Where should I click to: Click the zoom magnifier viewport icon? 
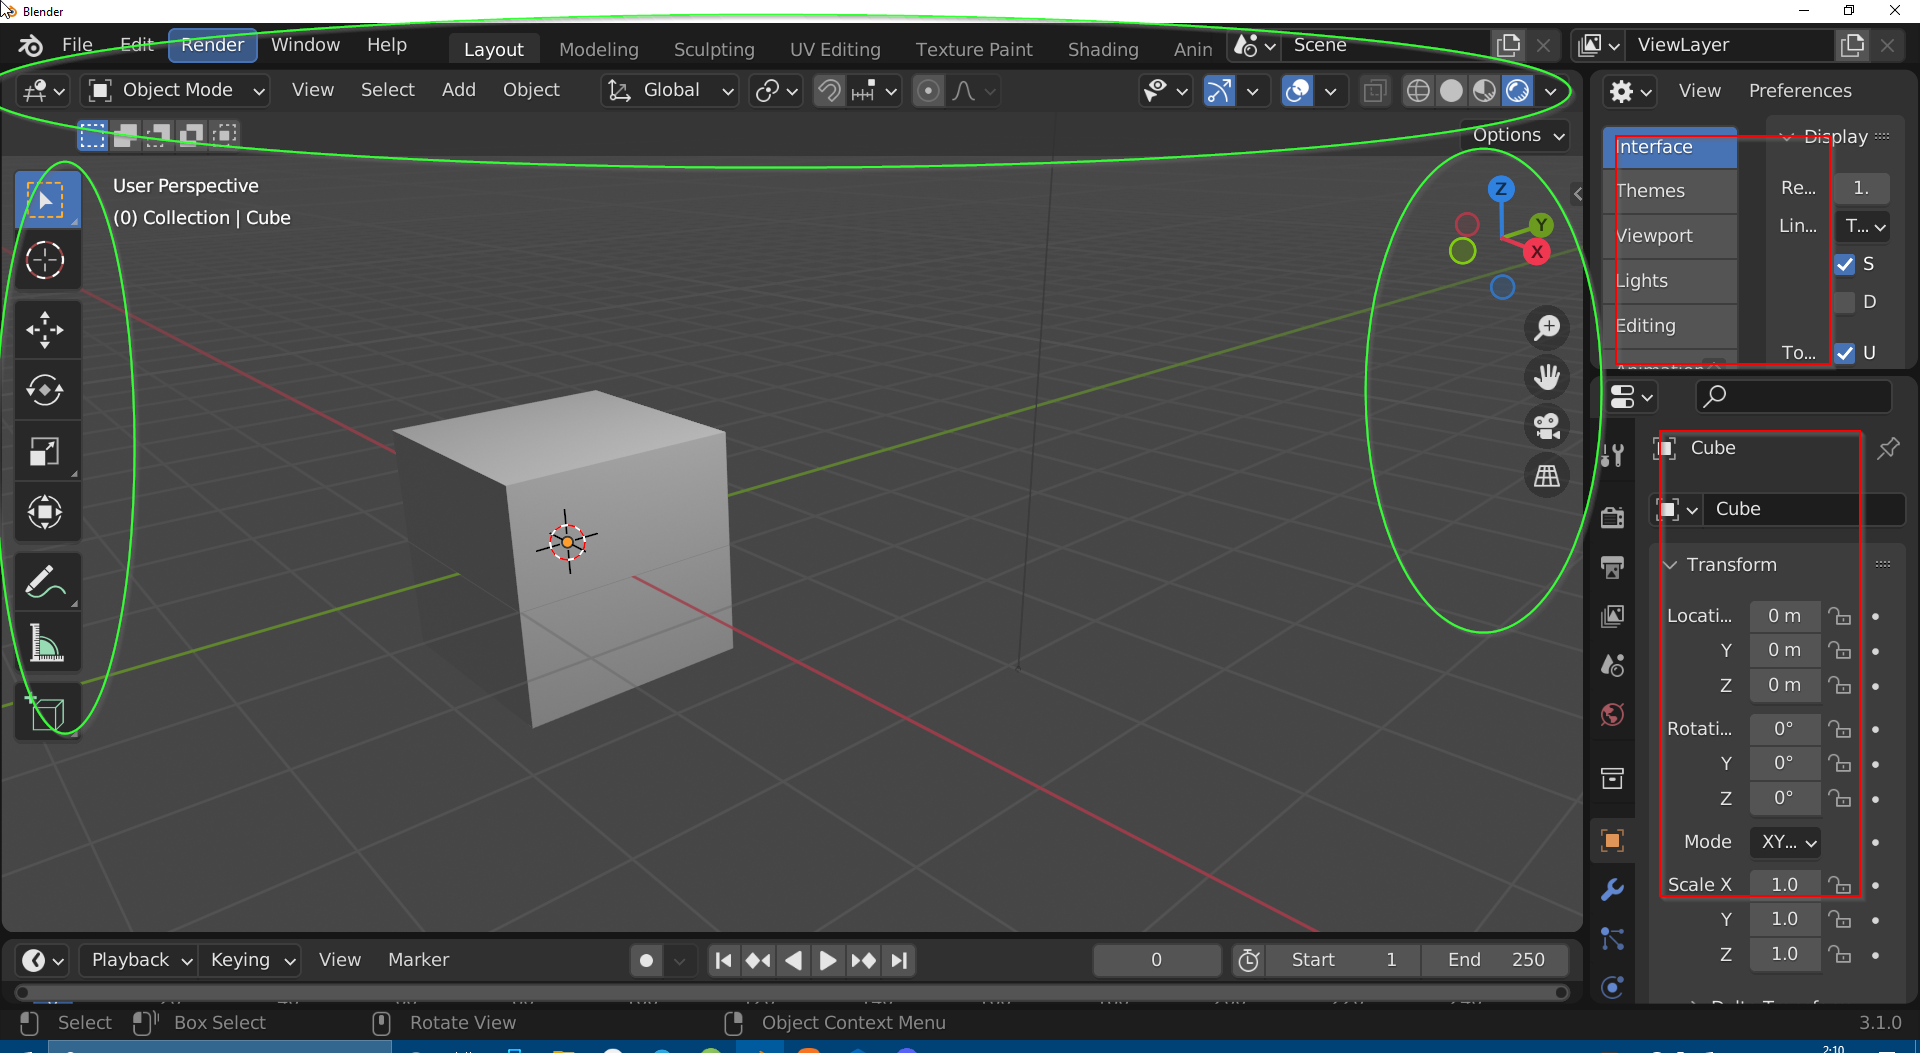coord(1547,328)
